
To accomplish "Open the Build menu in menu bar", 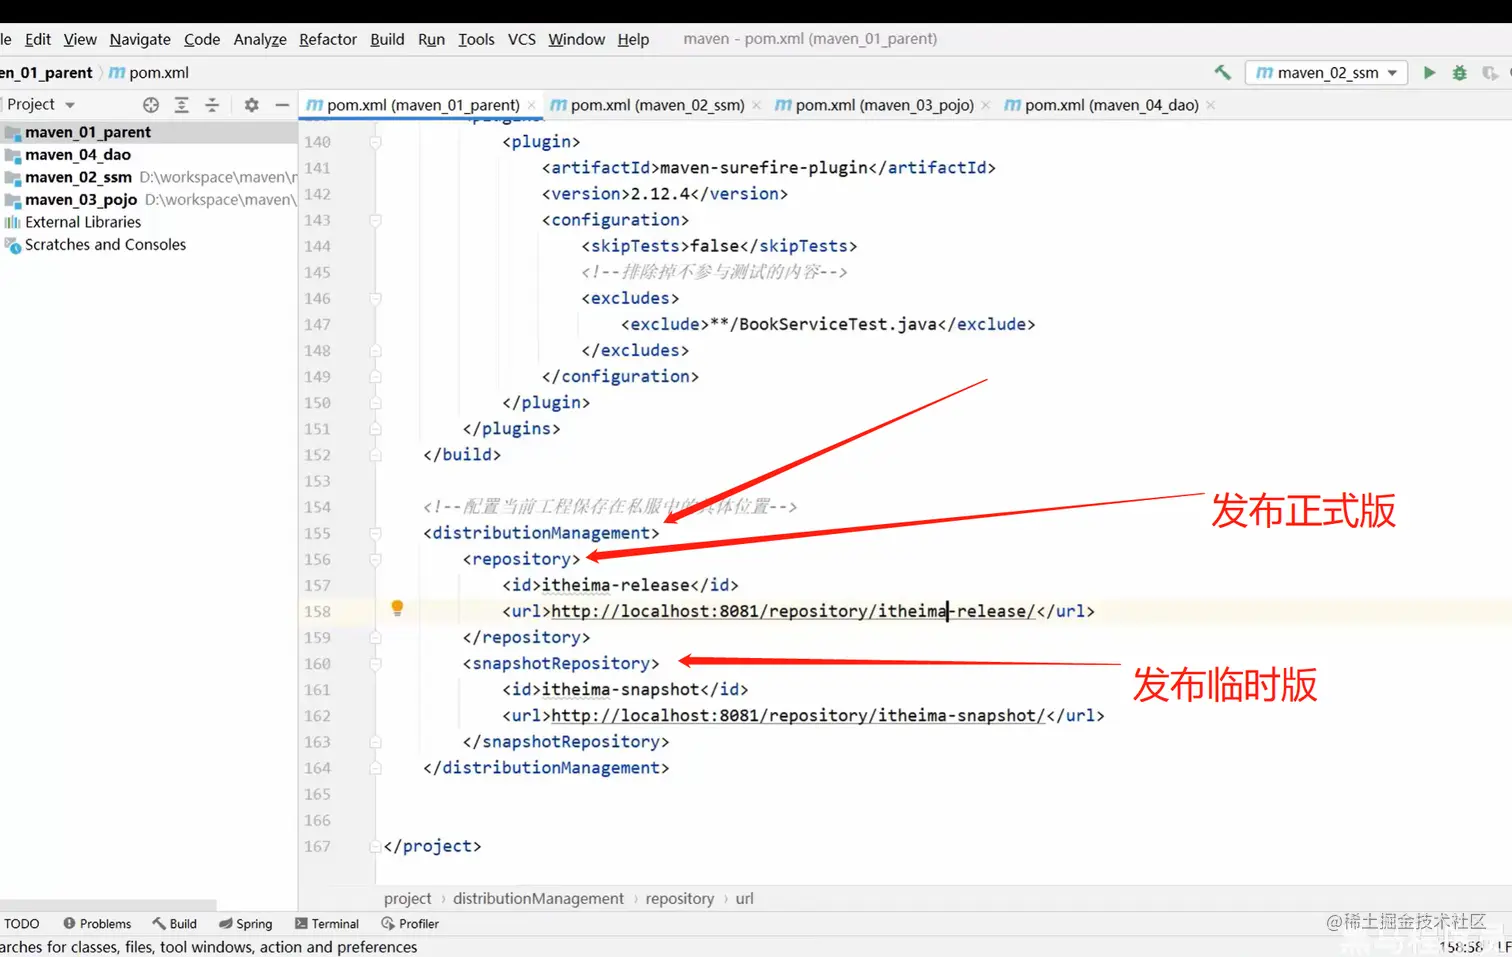I will pos(387,39).
